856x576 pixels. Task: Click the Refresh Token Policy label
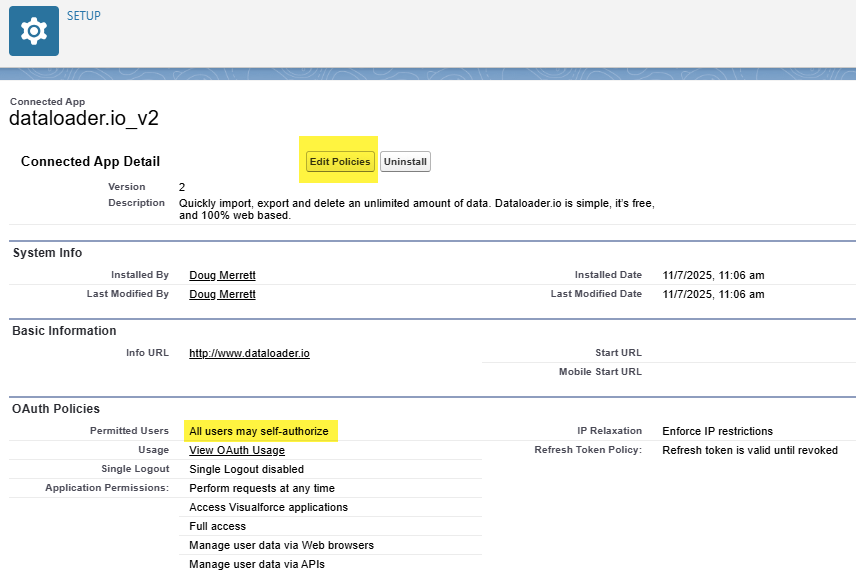coord(588,450)
